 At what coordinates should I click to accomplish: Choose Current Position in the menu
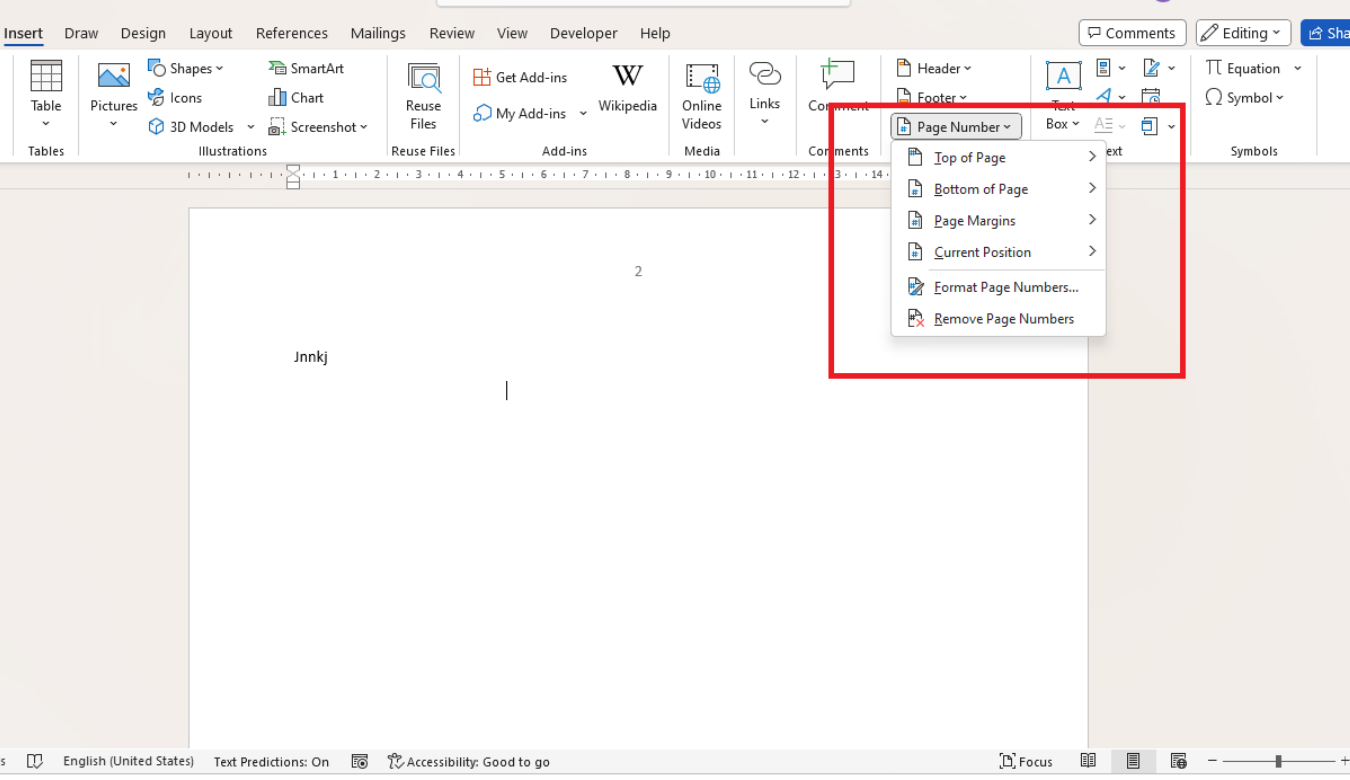(x=1000, y=252)
